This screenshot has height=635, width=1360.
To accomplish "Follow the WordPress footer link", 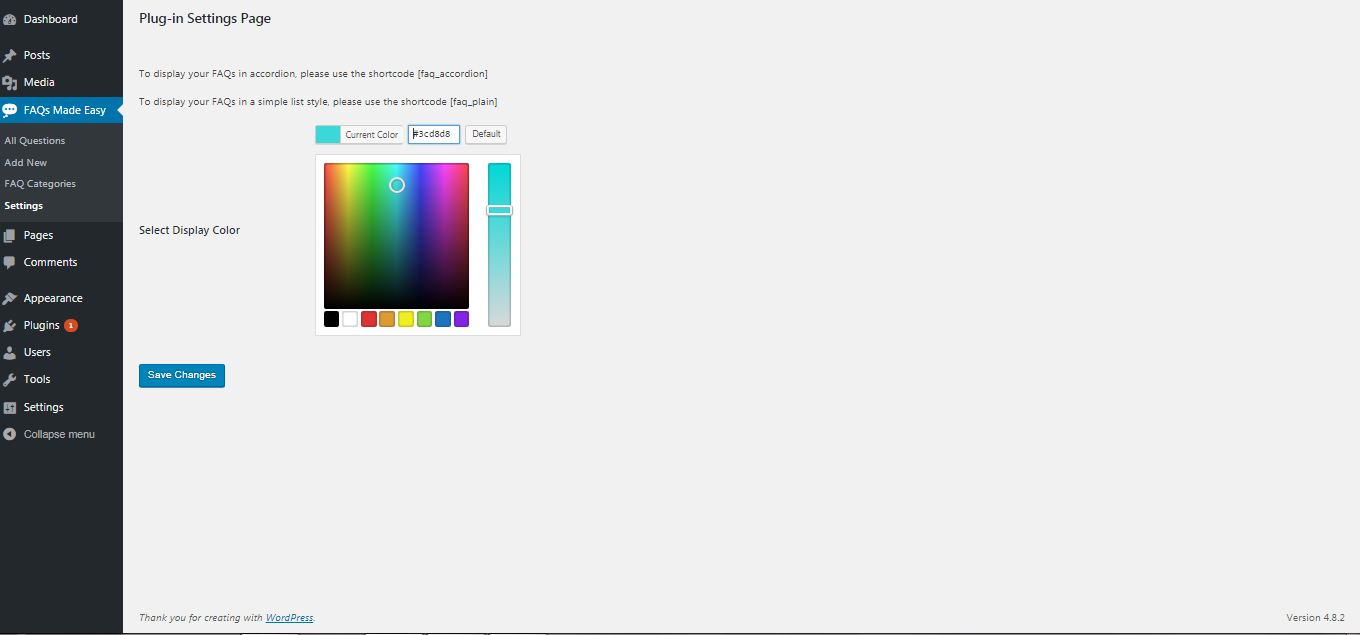I will click(289, 618).
